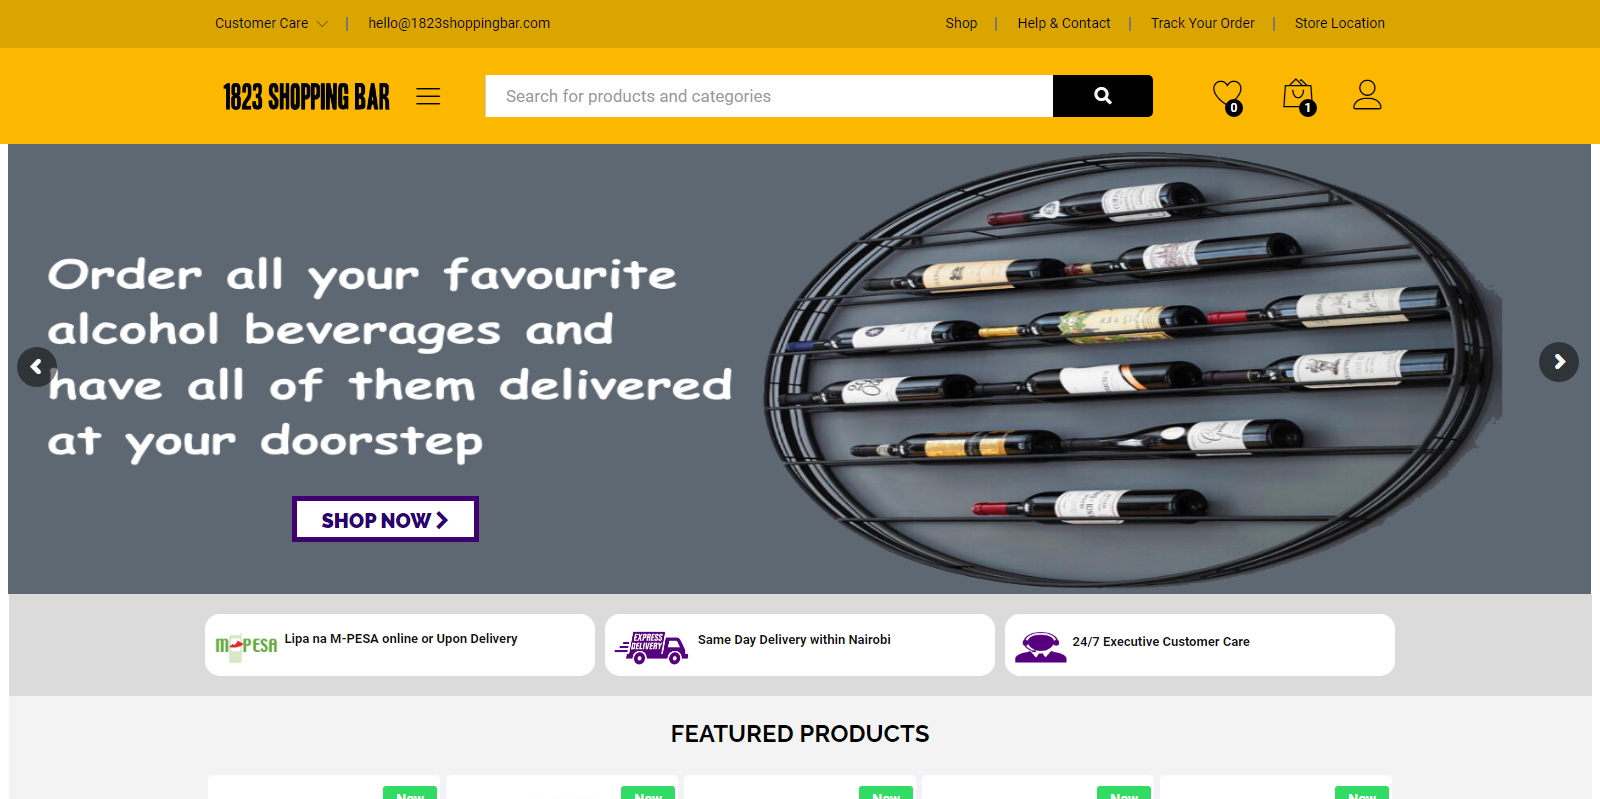Click the purple customer care agent icon
Image resolution: width=1600 pixels, height=799 pixels.
click(1041, 647)
